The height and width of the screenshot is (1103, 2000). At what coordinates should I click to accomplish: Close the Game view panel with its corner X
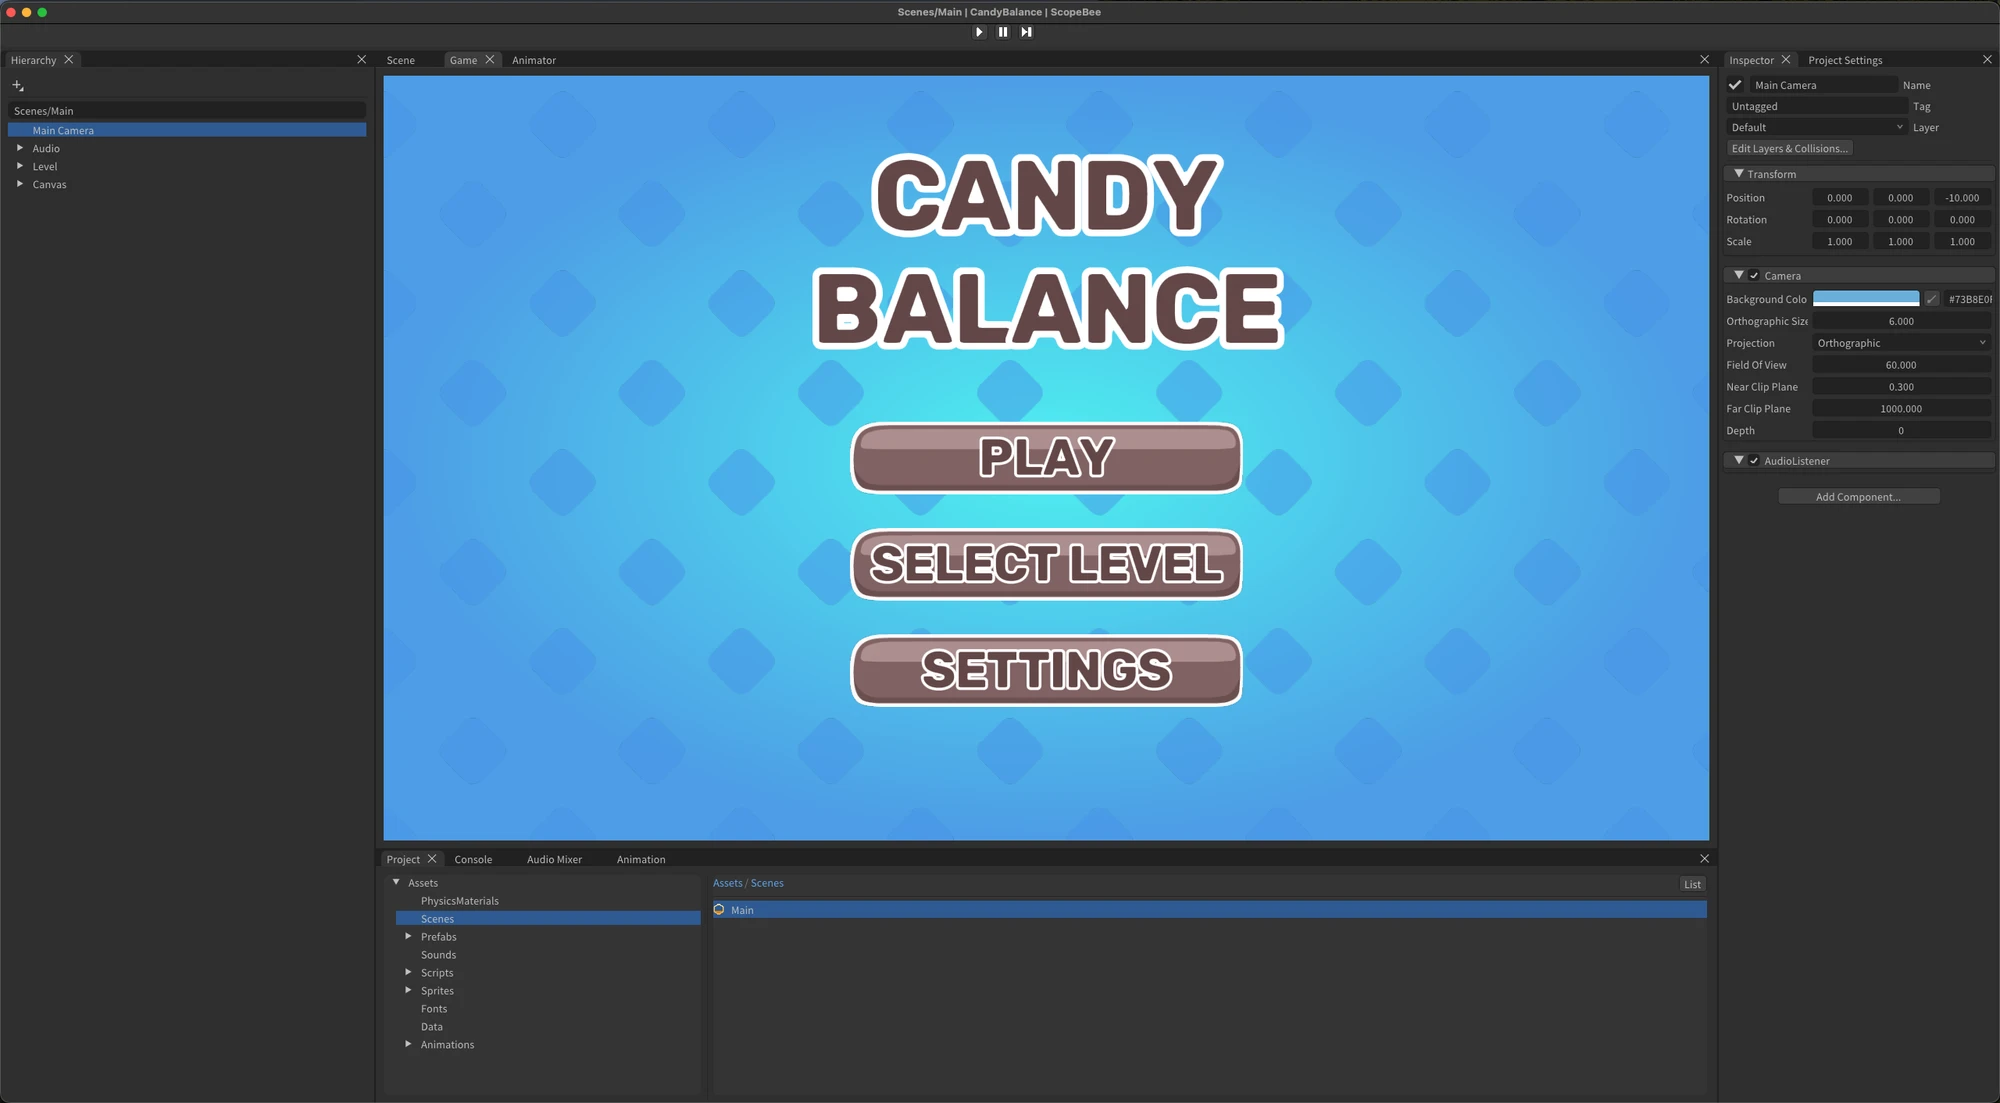[1705, 60]
